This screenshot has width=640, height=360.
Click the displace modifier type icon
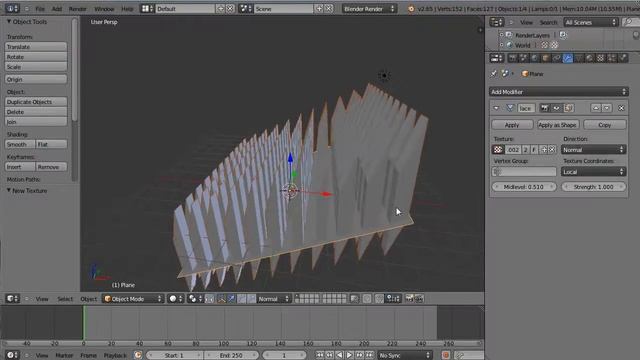tap(510, 108)
